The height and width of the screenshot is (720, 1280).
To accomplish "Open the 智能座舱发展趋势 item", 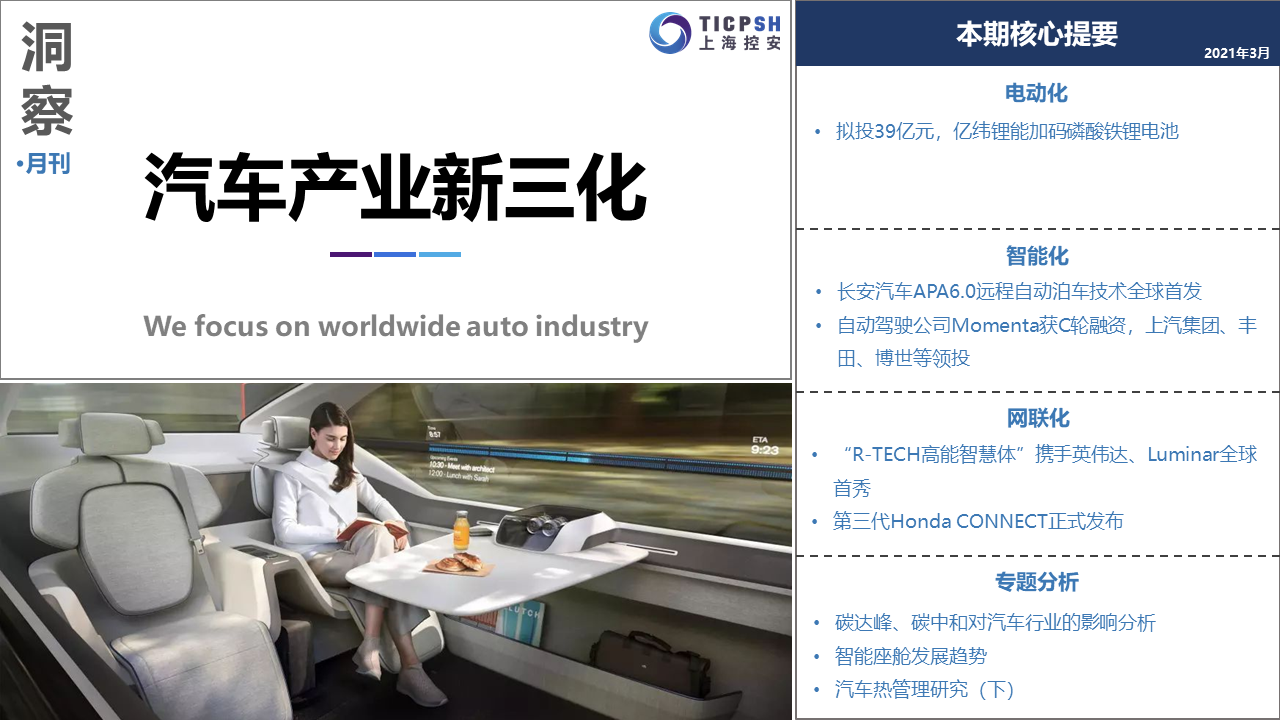I will [x=911, y=656].
